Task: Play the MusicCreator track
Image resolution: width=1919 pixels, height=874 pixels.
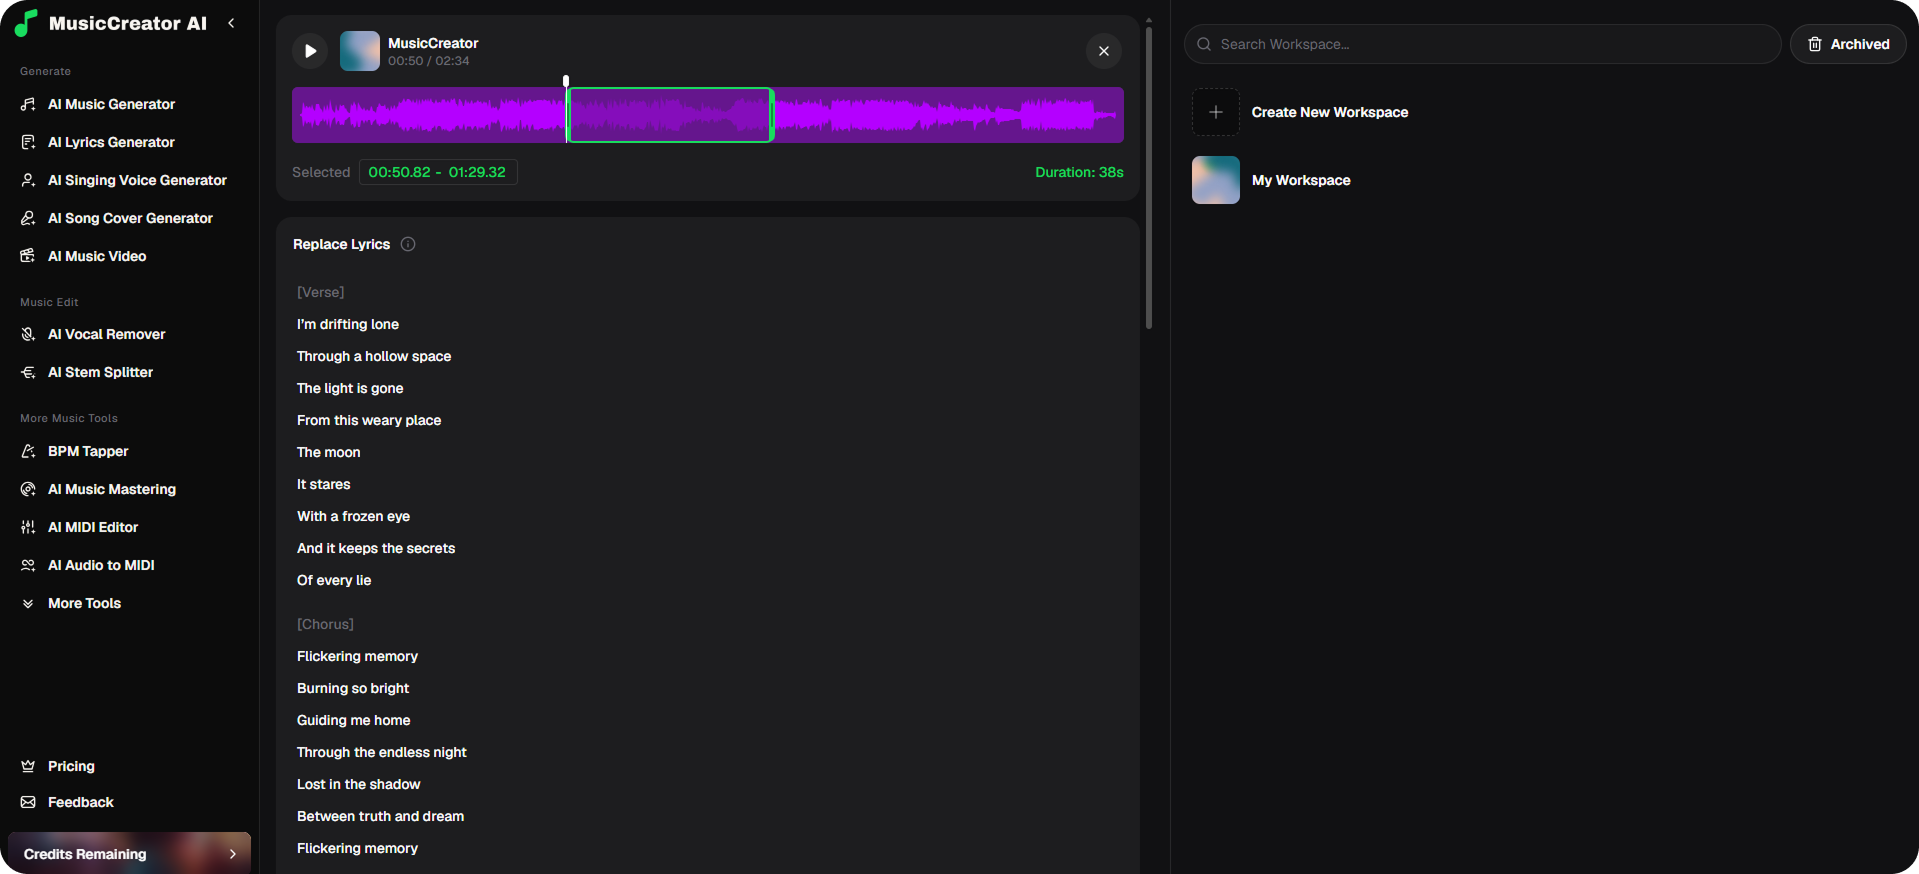Action: click(310, 51)
